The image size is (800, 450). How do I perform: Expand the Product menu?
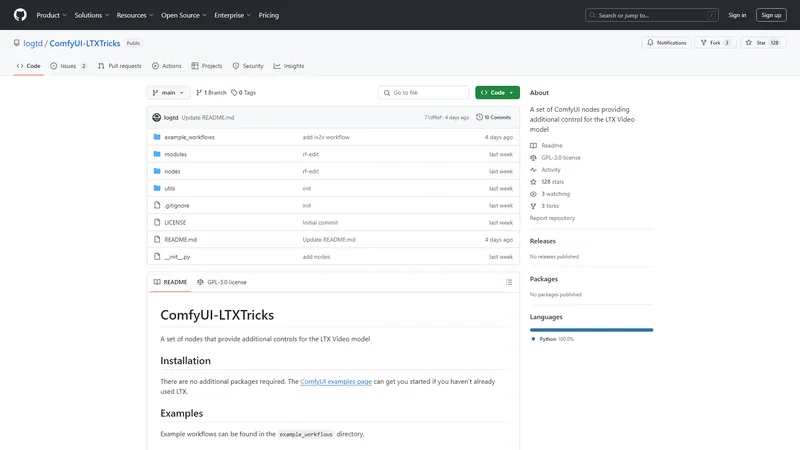coord(52,15)
